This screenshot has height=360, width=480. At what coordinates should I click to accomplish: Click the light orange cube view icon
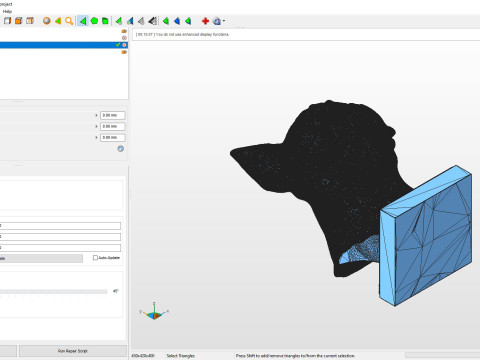[30, 21]
